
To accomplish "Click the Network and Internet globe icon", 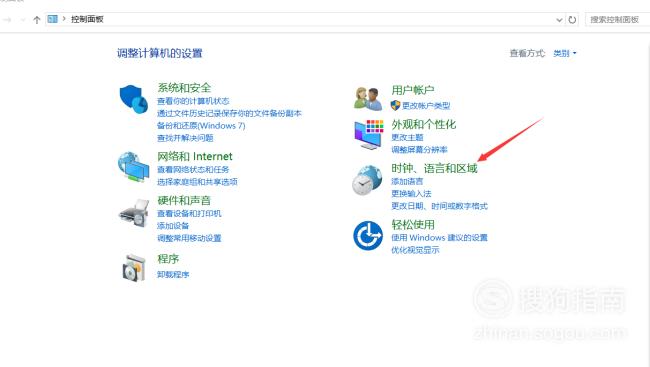I will [133, 166].
